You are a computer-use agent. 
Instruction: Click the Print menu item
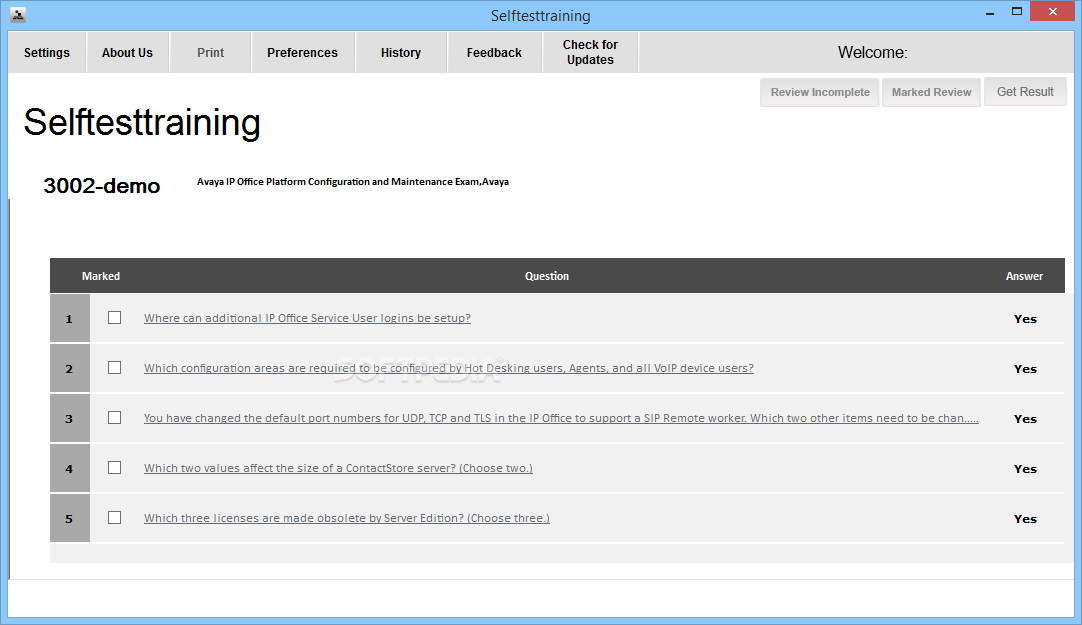coord(210,52)
